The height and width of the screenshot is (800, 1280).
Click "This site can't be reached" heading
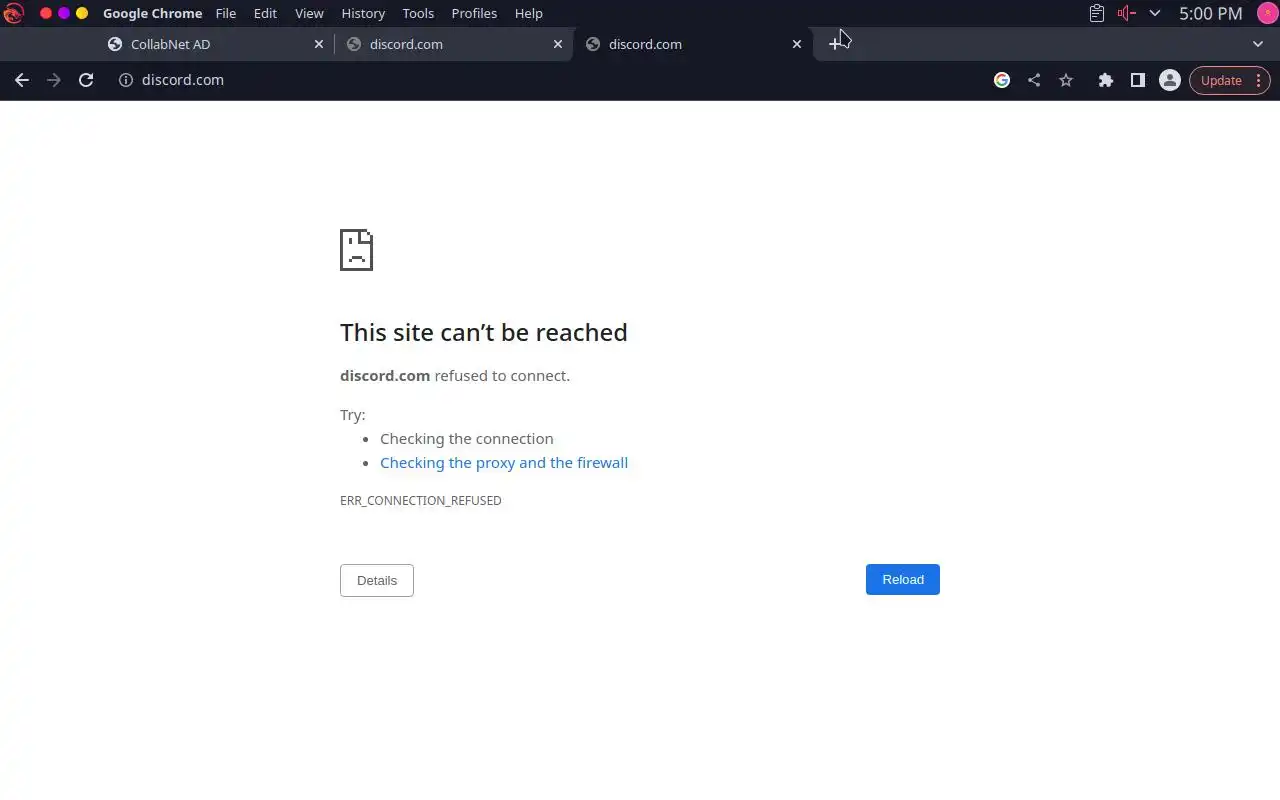pyautogui.click(x=484, y=332)
